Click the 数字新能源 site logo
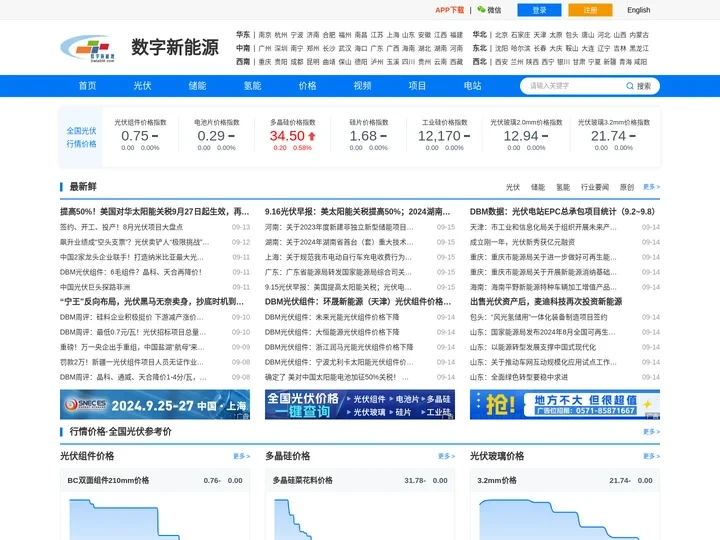 (87, 48)
